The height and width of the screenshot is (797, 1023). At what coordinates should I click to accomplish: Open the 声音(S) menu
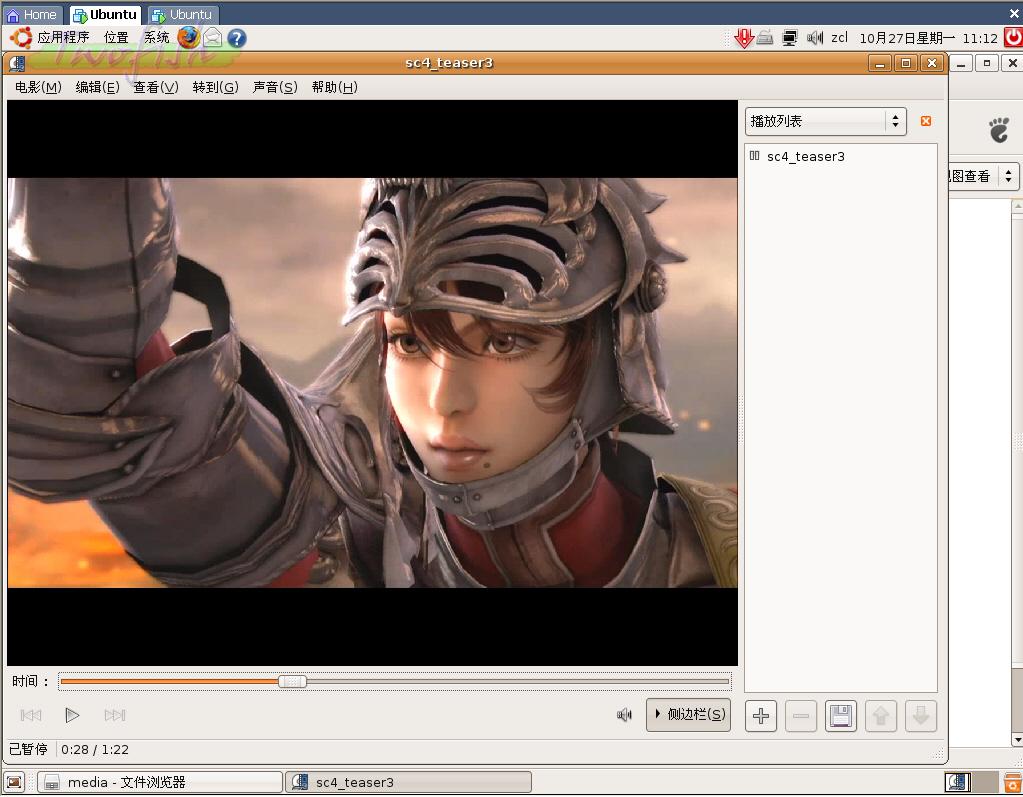click(275, 87)
